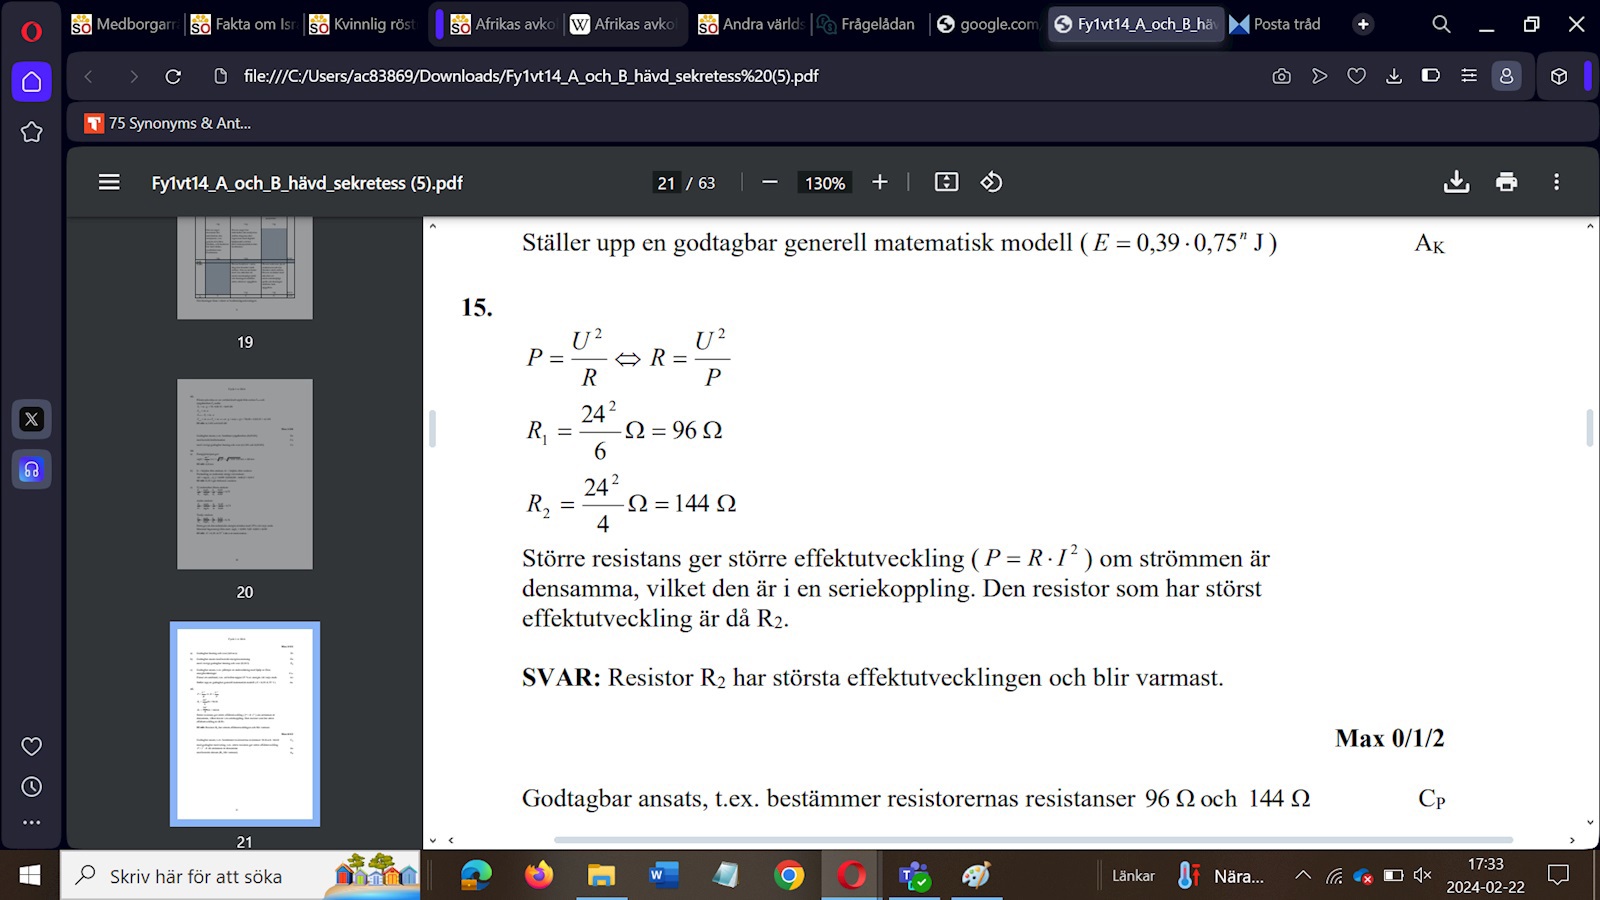Reload the current page

(x=173, y=76)
